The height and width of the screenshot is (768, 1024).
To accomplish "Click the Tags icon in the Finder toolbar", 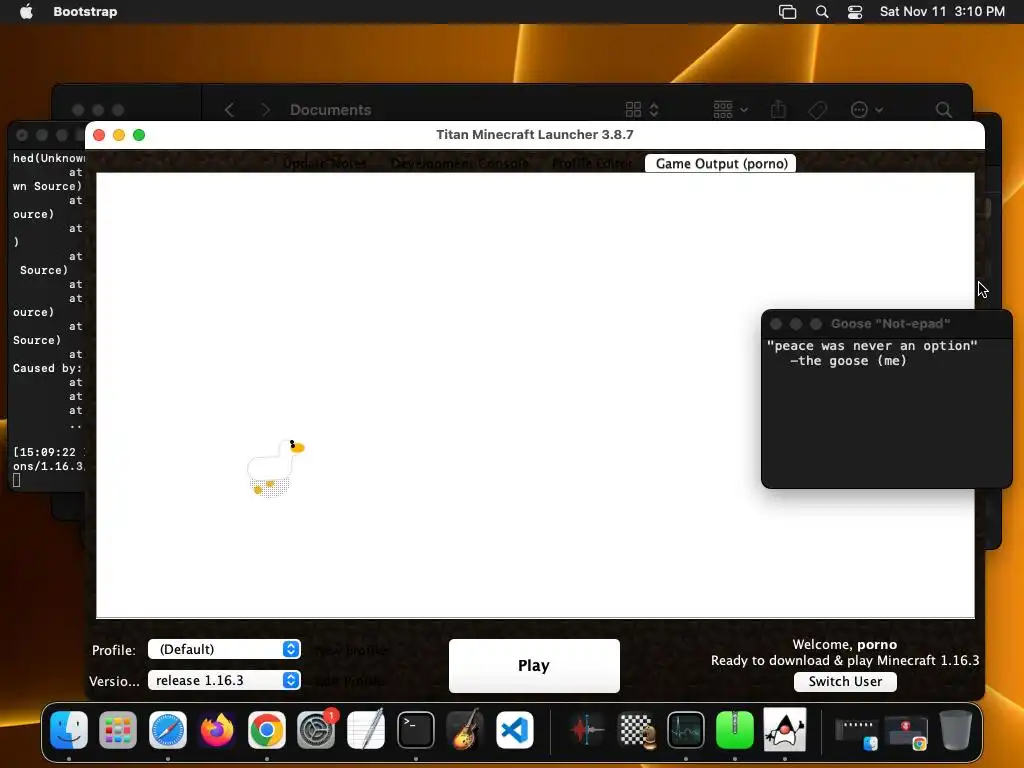I will 818,110.
